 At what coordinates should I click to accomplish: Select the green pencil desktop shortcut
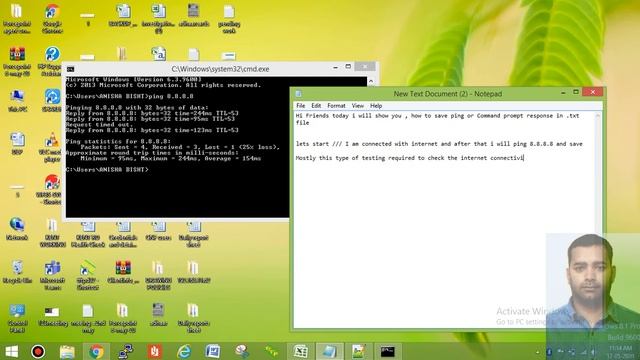click(88, 276)
